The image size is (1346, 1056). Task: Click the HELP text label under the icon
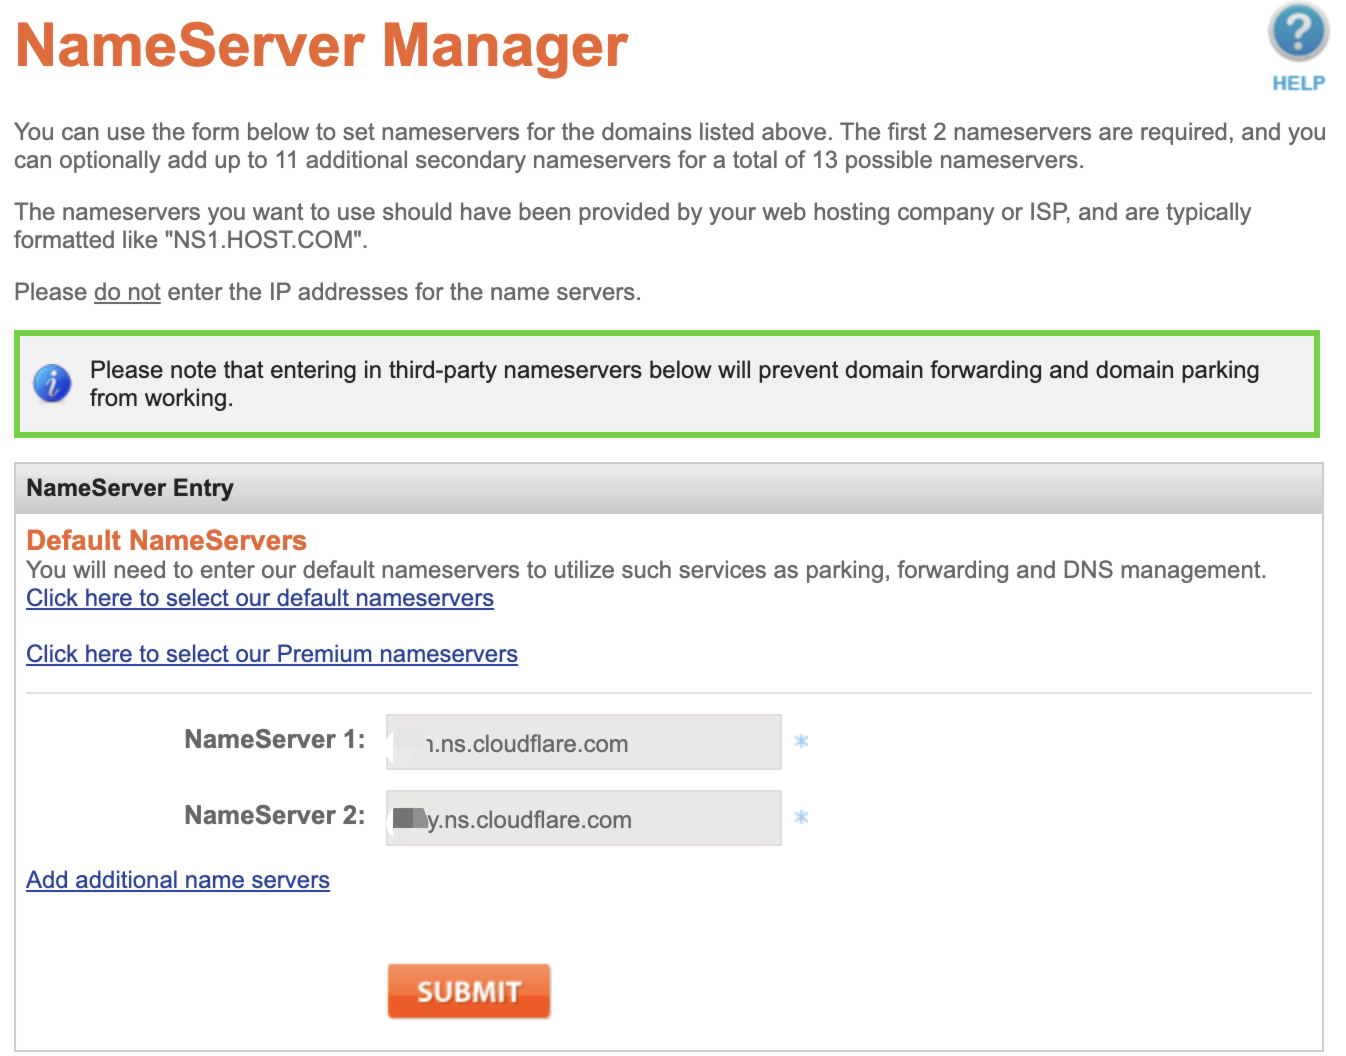point(1298,83)
